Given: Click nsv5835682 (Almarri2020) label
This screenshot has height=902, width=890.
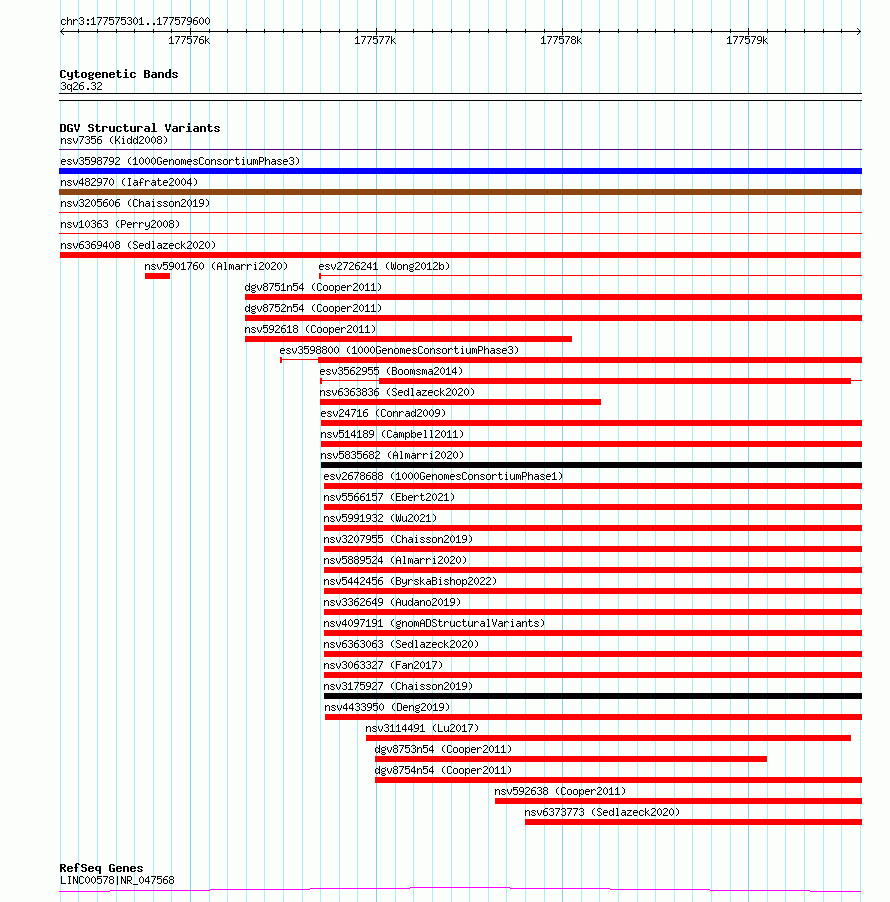Looking at the screenshot, I should (392, 455).
